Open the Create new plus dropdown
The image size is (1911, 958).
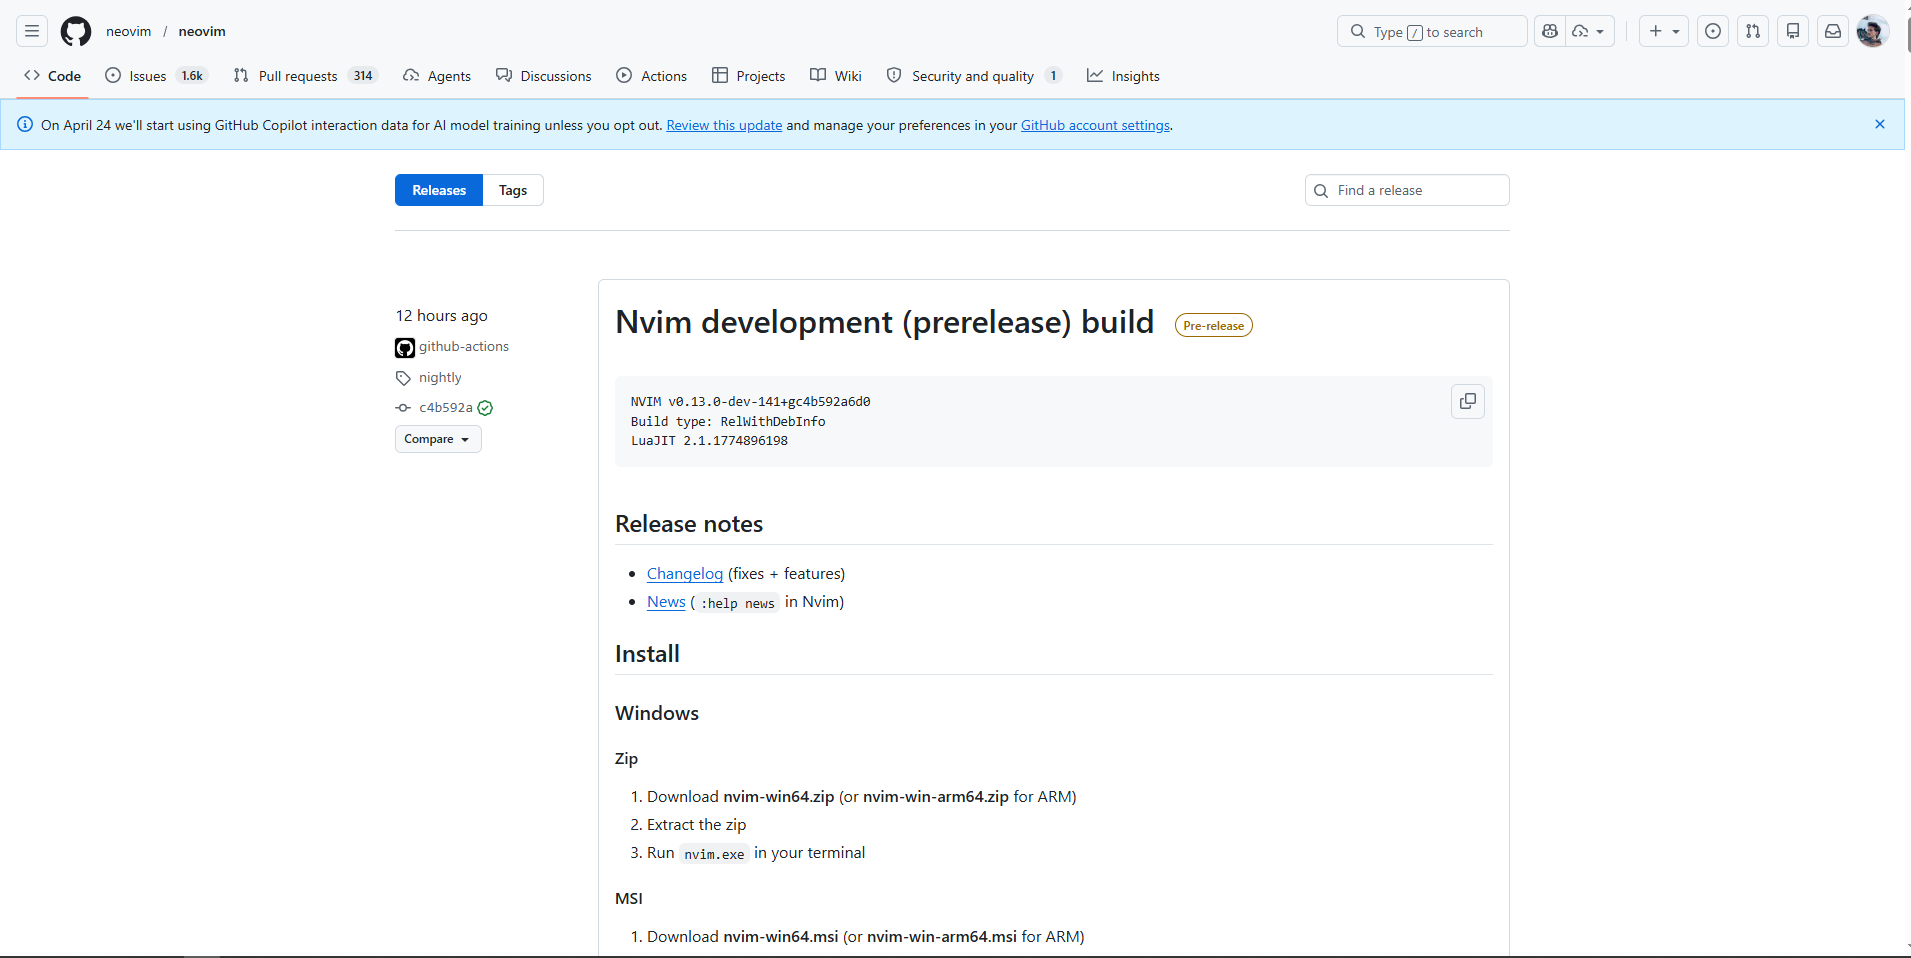1663,31
